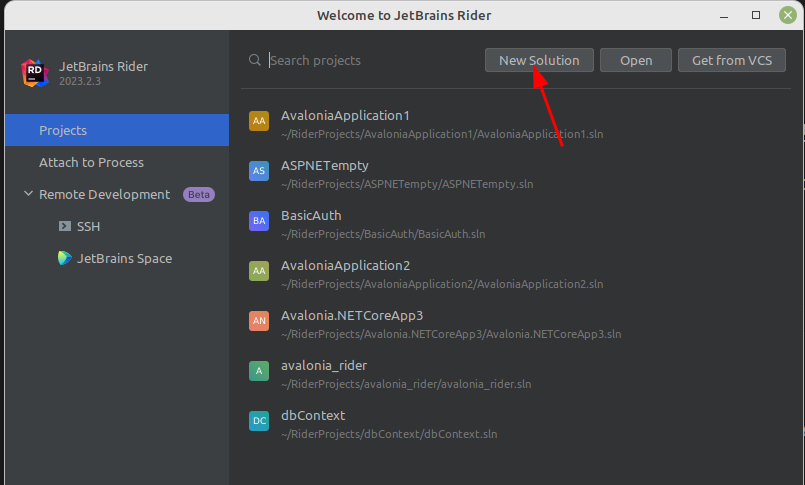Viewport: 805px width, 485px height.
Task: Click the dbContext DC project icon
Action: [x=259, y=421]
